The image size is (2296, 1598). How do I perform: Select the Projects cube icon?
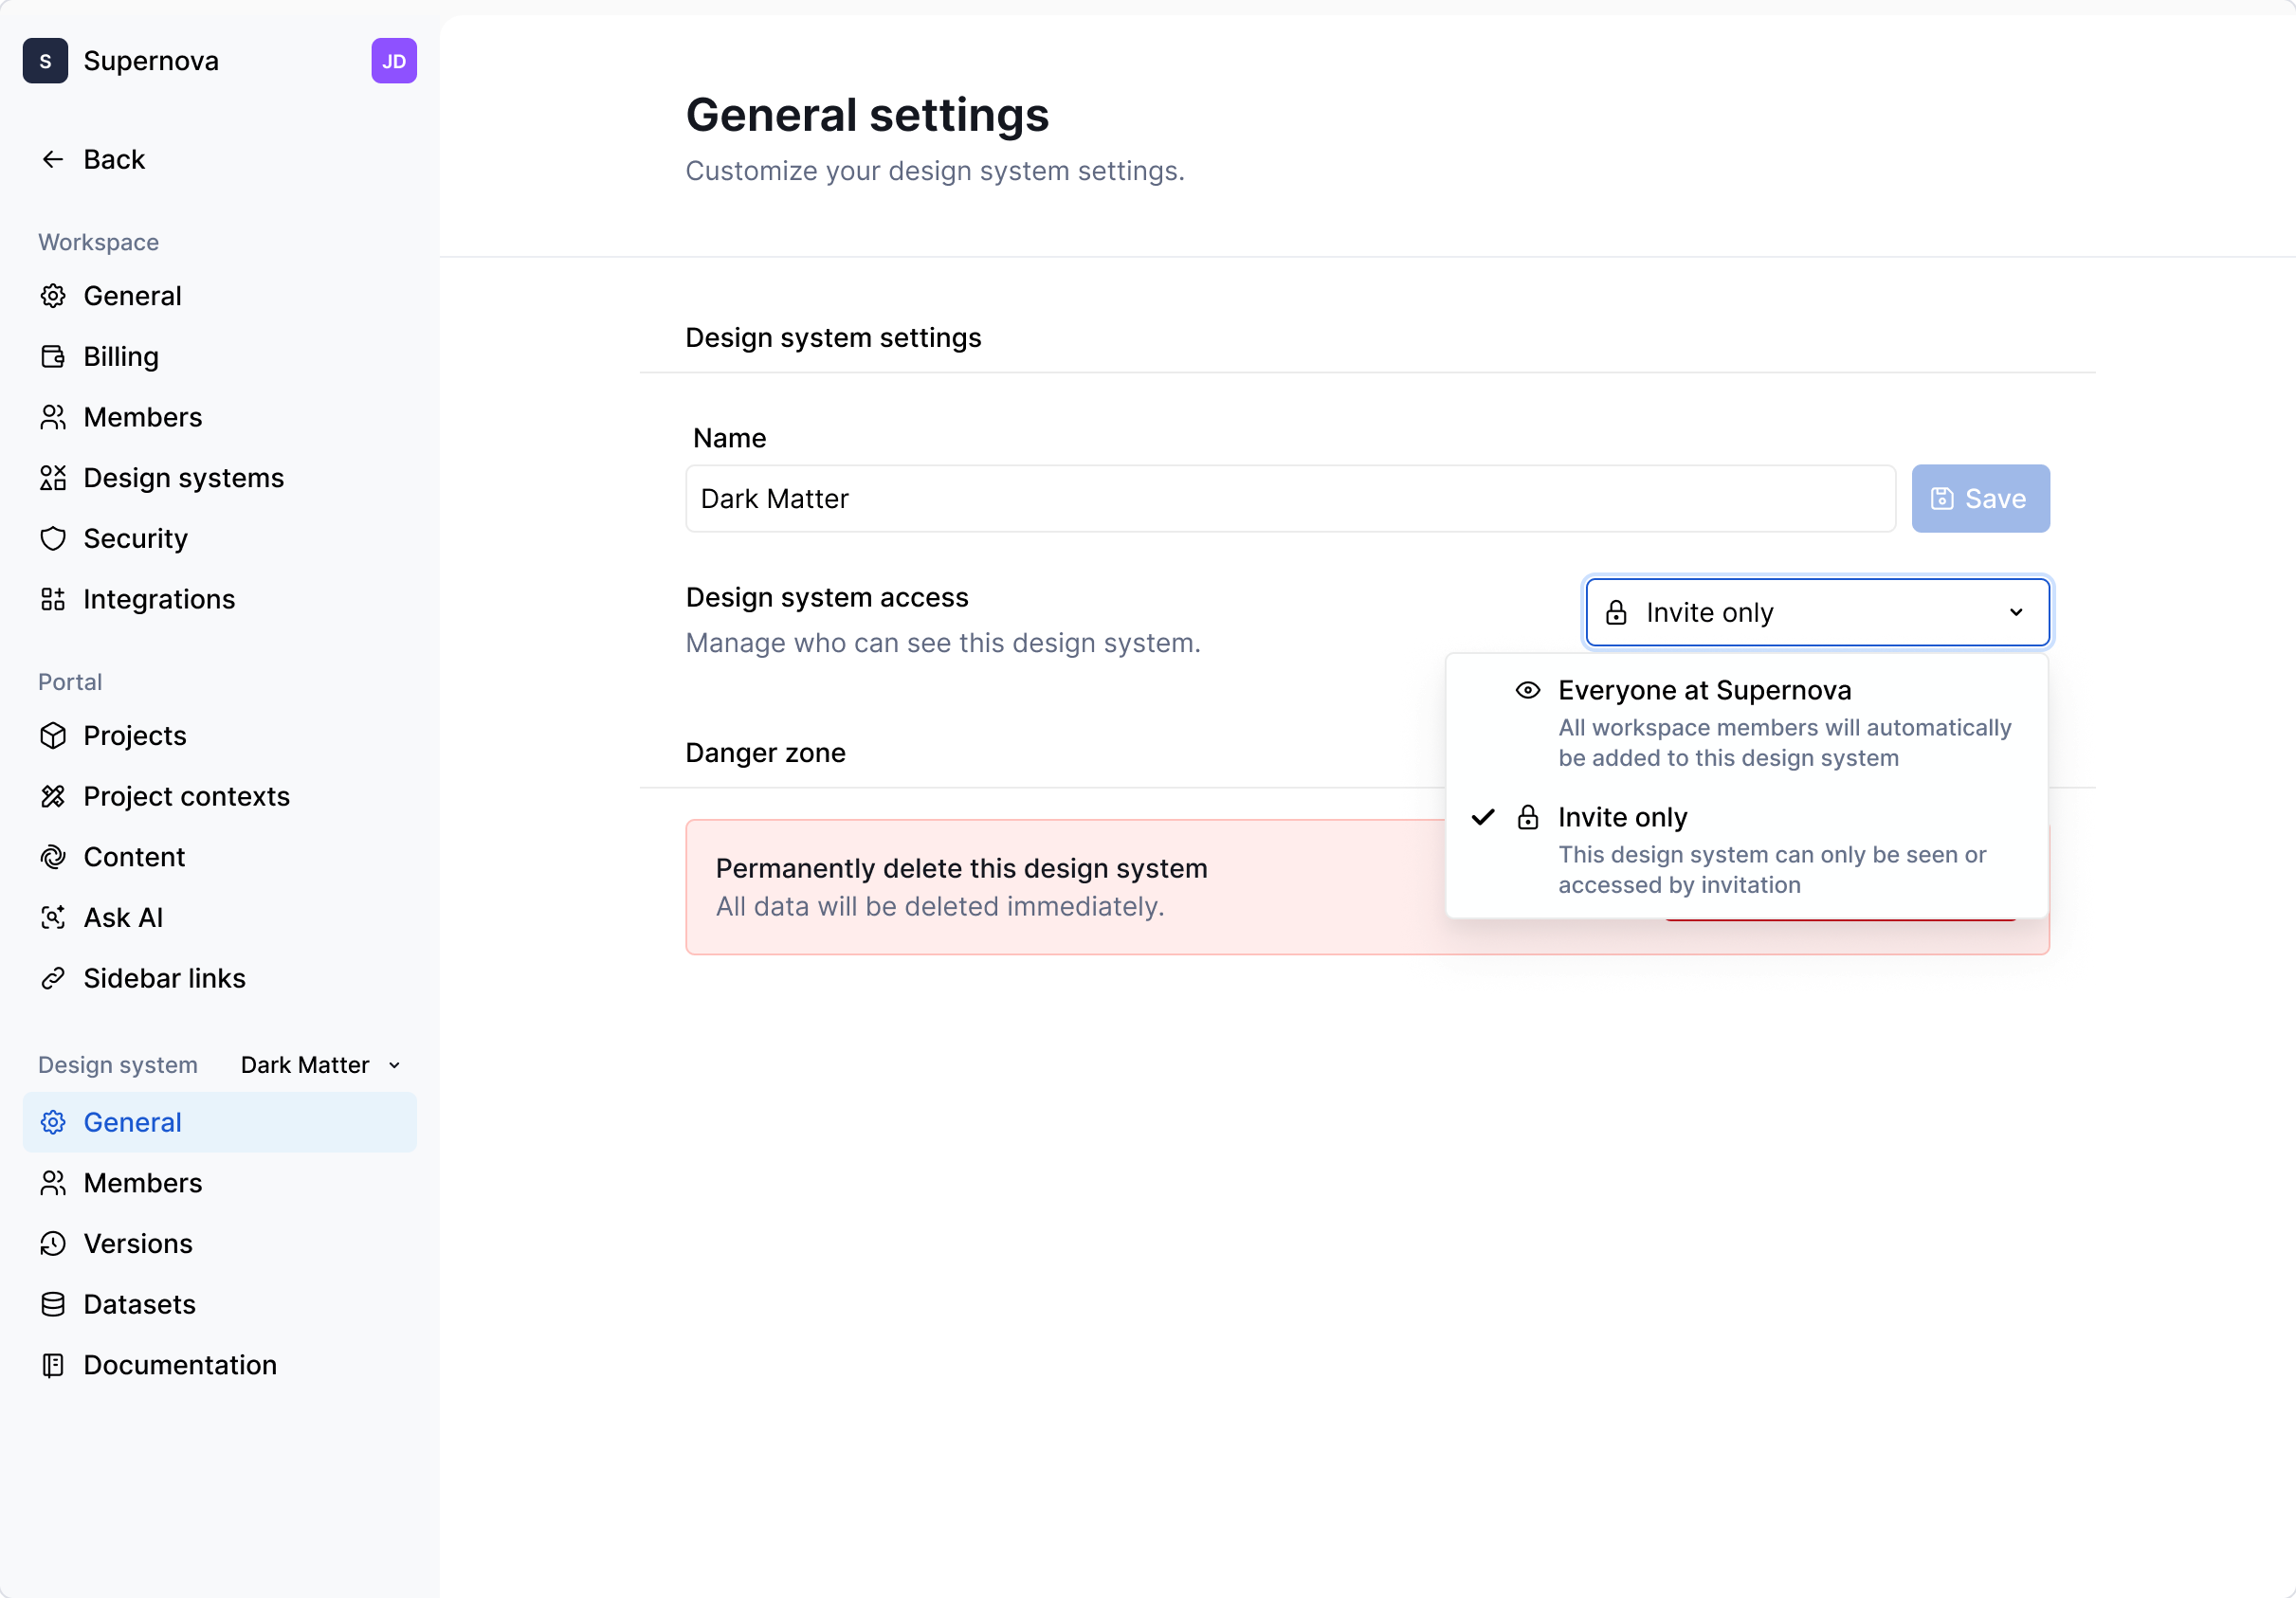(x=54, y=735)
